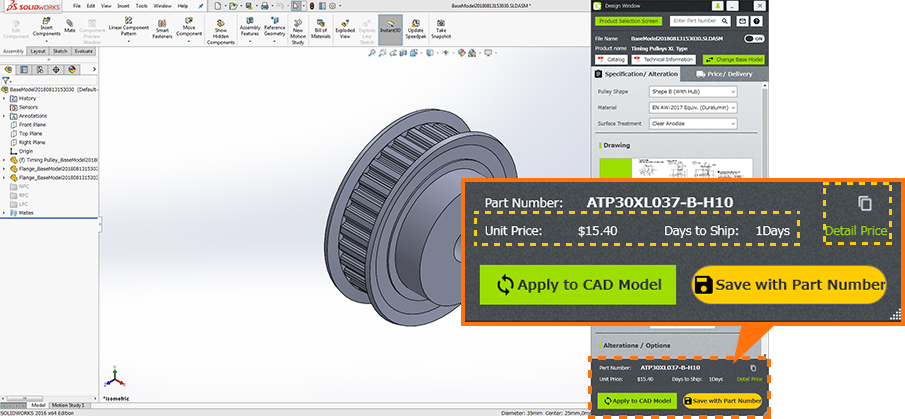
Task: Click Update Speedpak
Action: coord(415,28)
